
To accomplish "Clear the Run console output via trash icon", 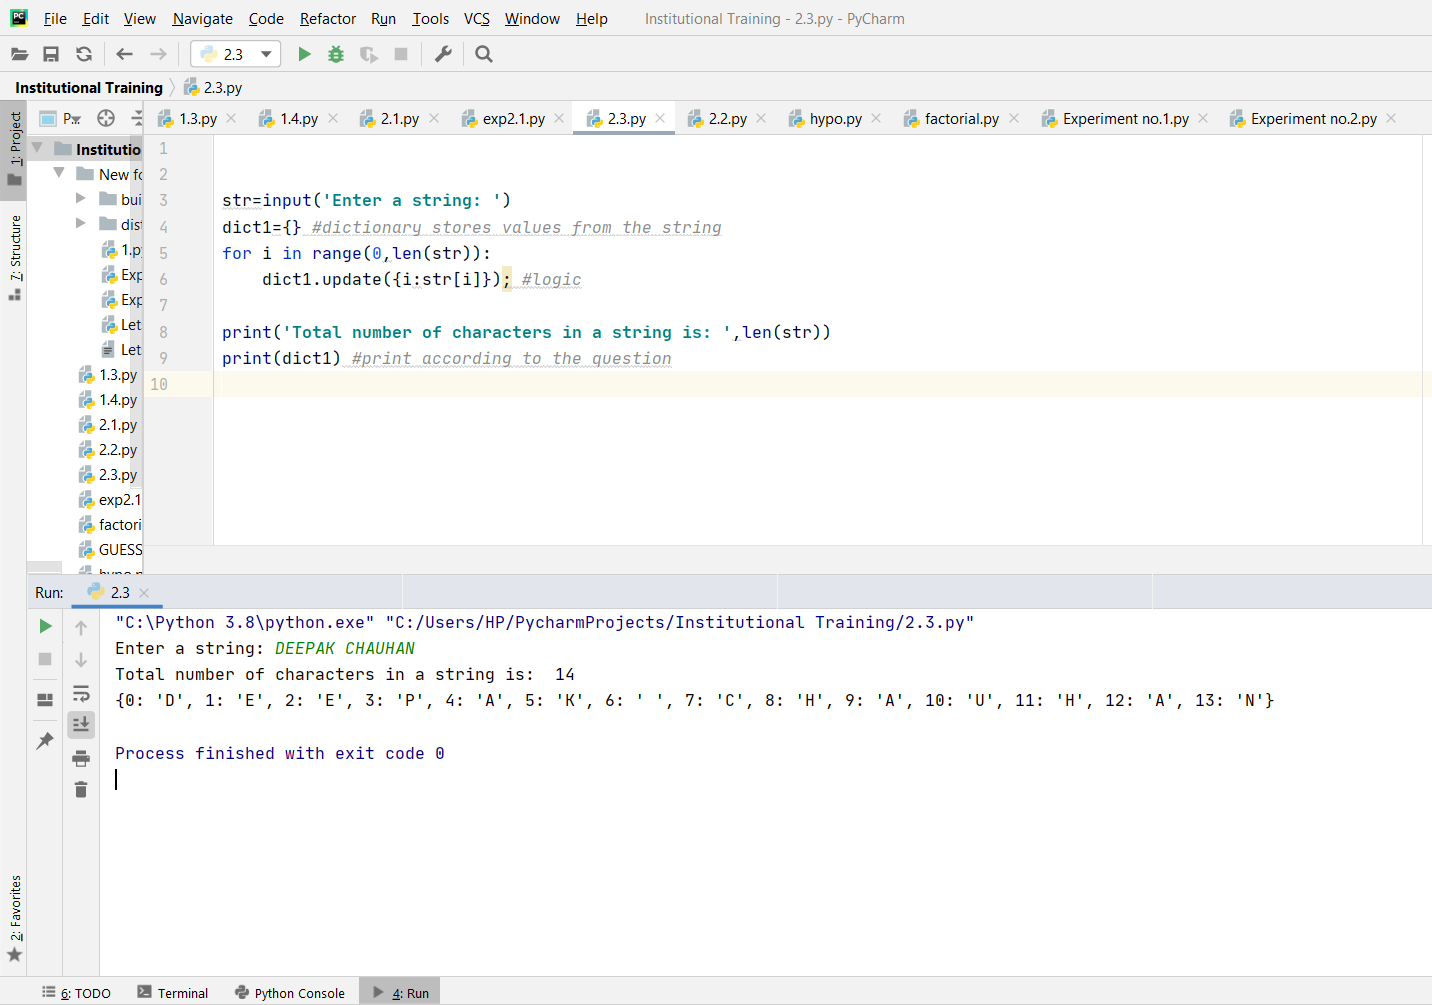I will click(81, 789).
